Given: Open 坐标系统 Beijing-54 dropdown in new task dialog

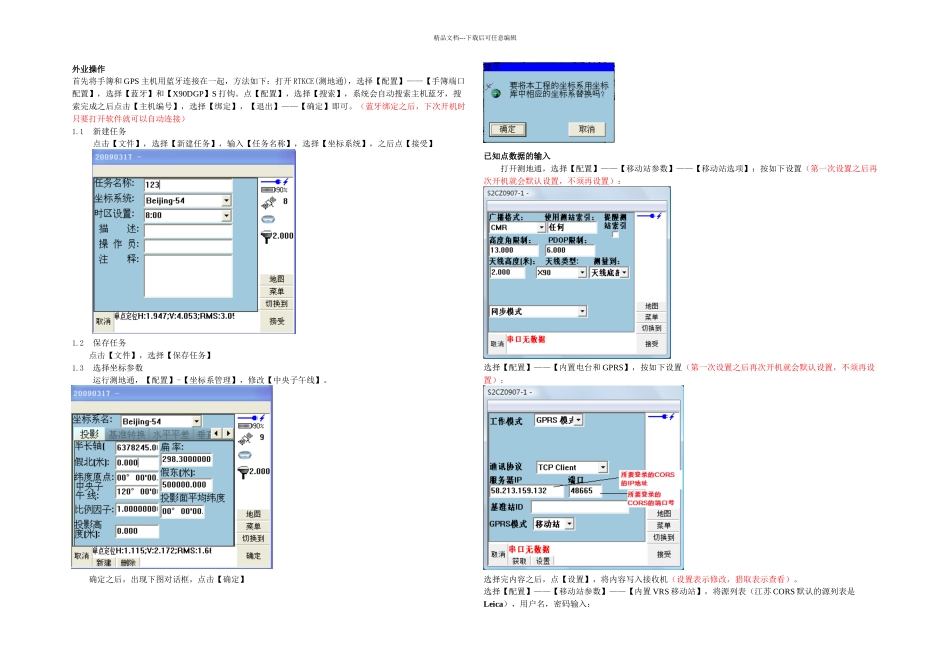Looking at the screenshot, I should 227,201.
